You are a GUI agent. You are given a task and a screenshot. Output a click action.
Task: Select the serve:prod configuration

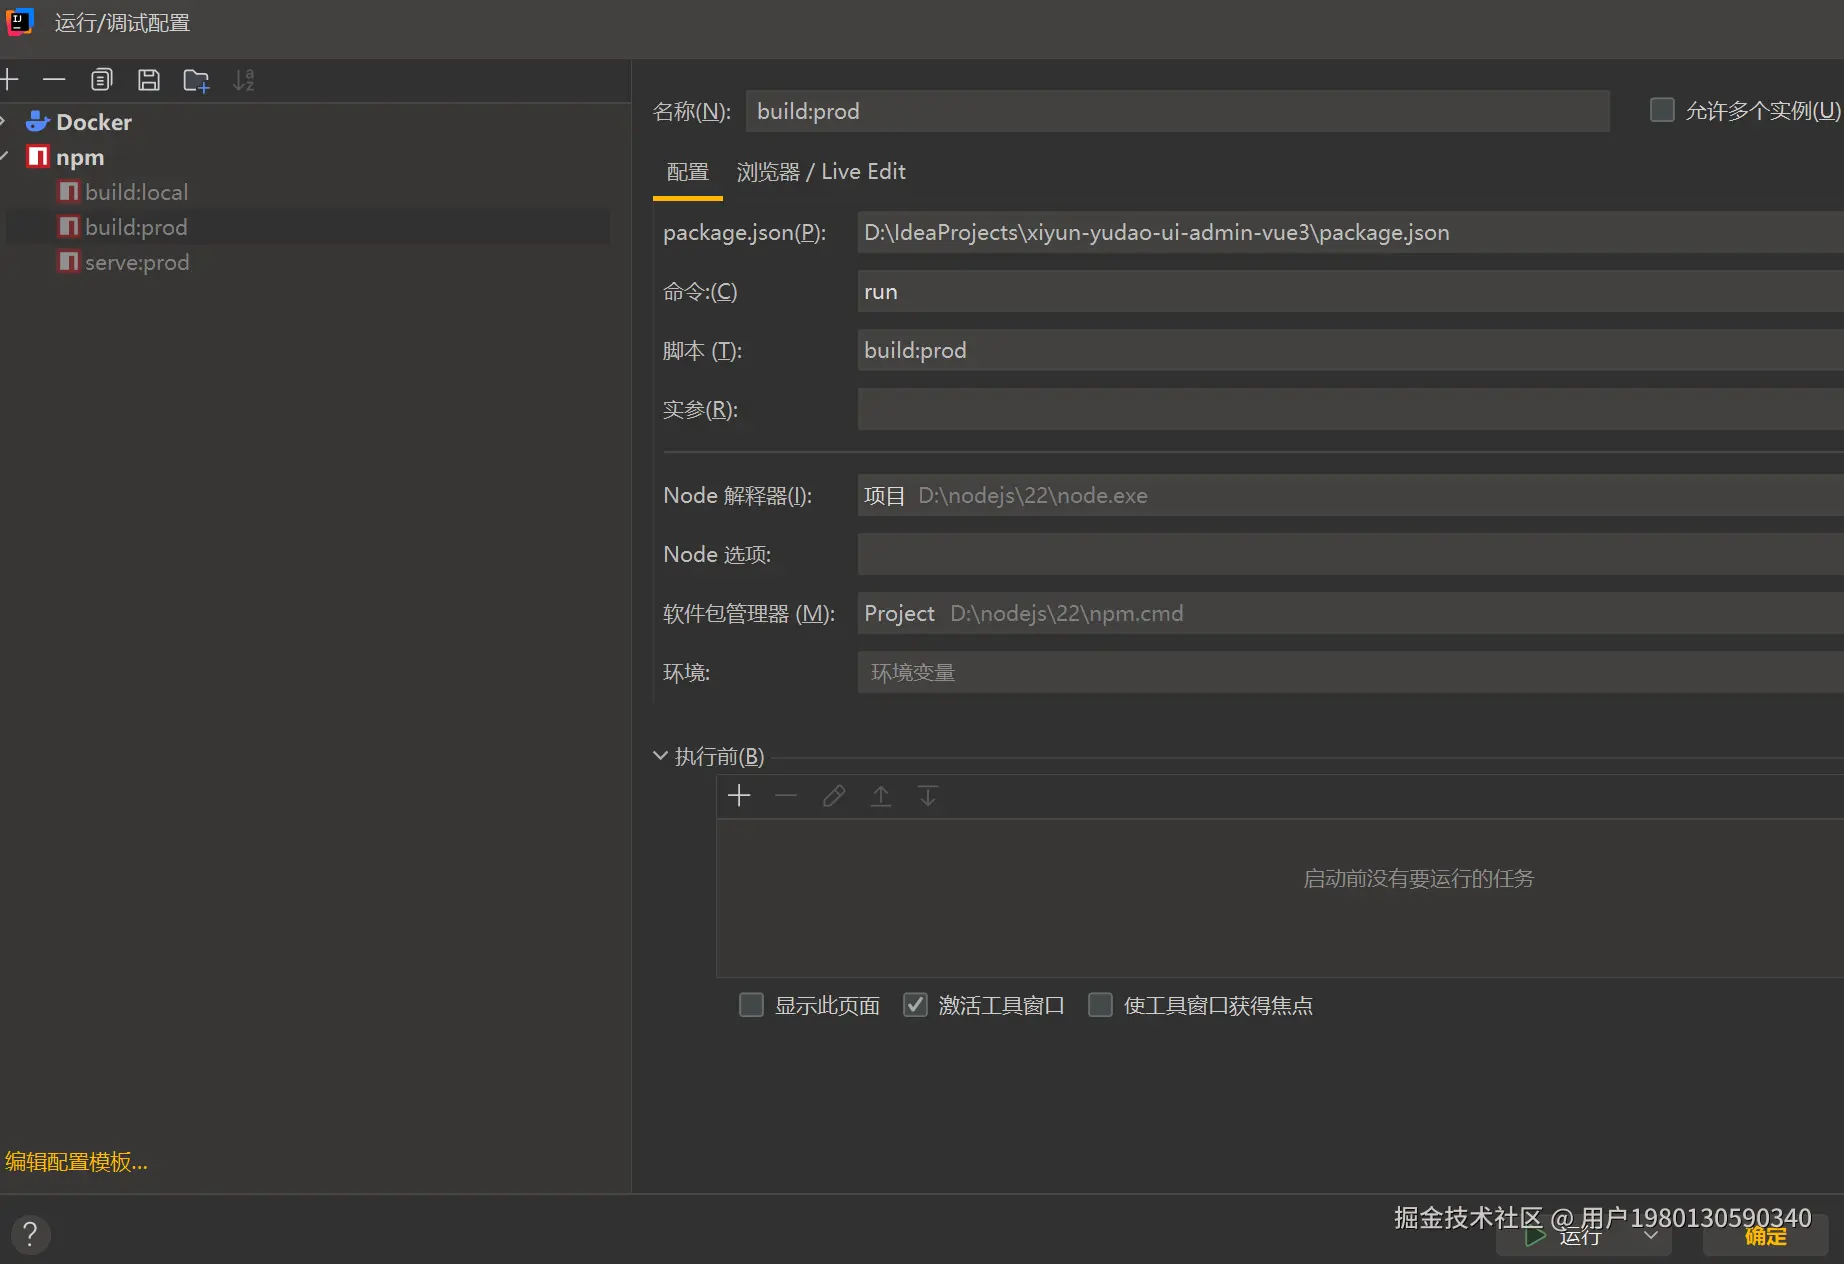(137, 262)
